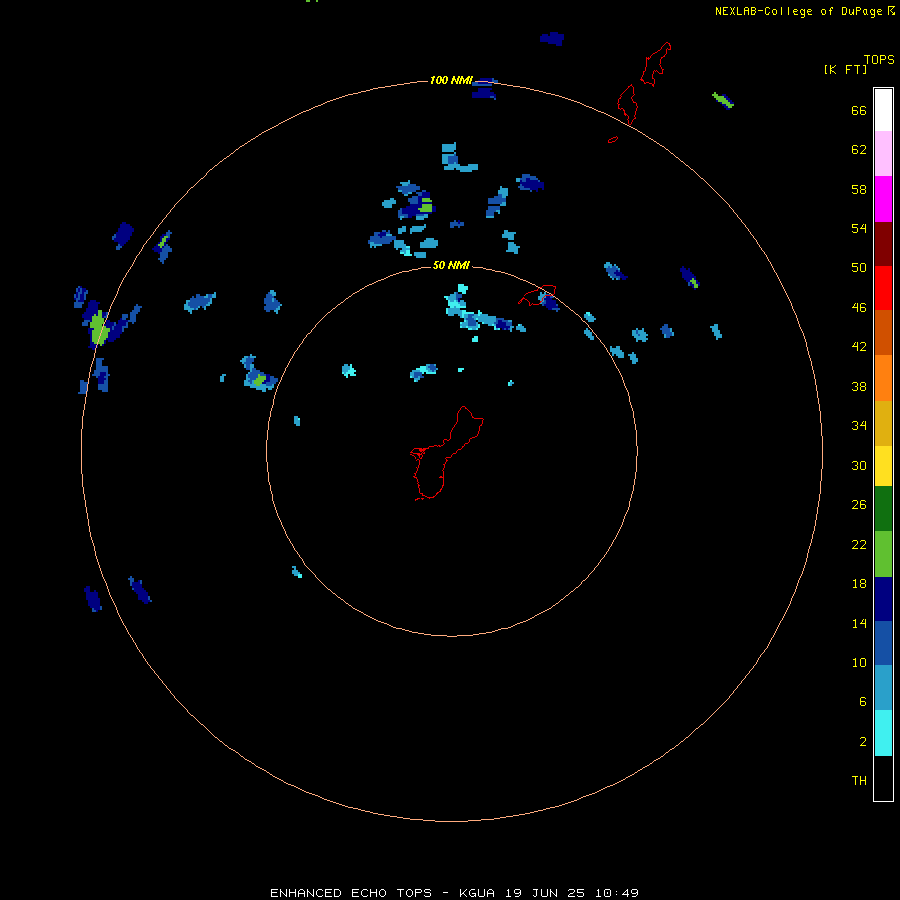Select the bright red legend swatch
The image size is (900, 900).
[883, 288]
